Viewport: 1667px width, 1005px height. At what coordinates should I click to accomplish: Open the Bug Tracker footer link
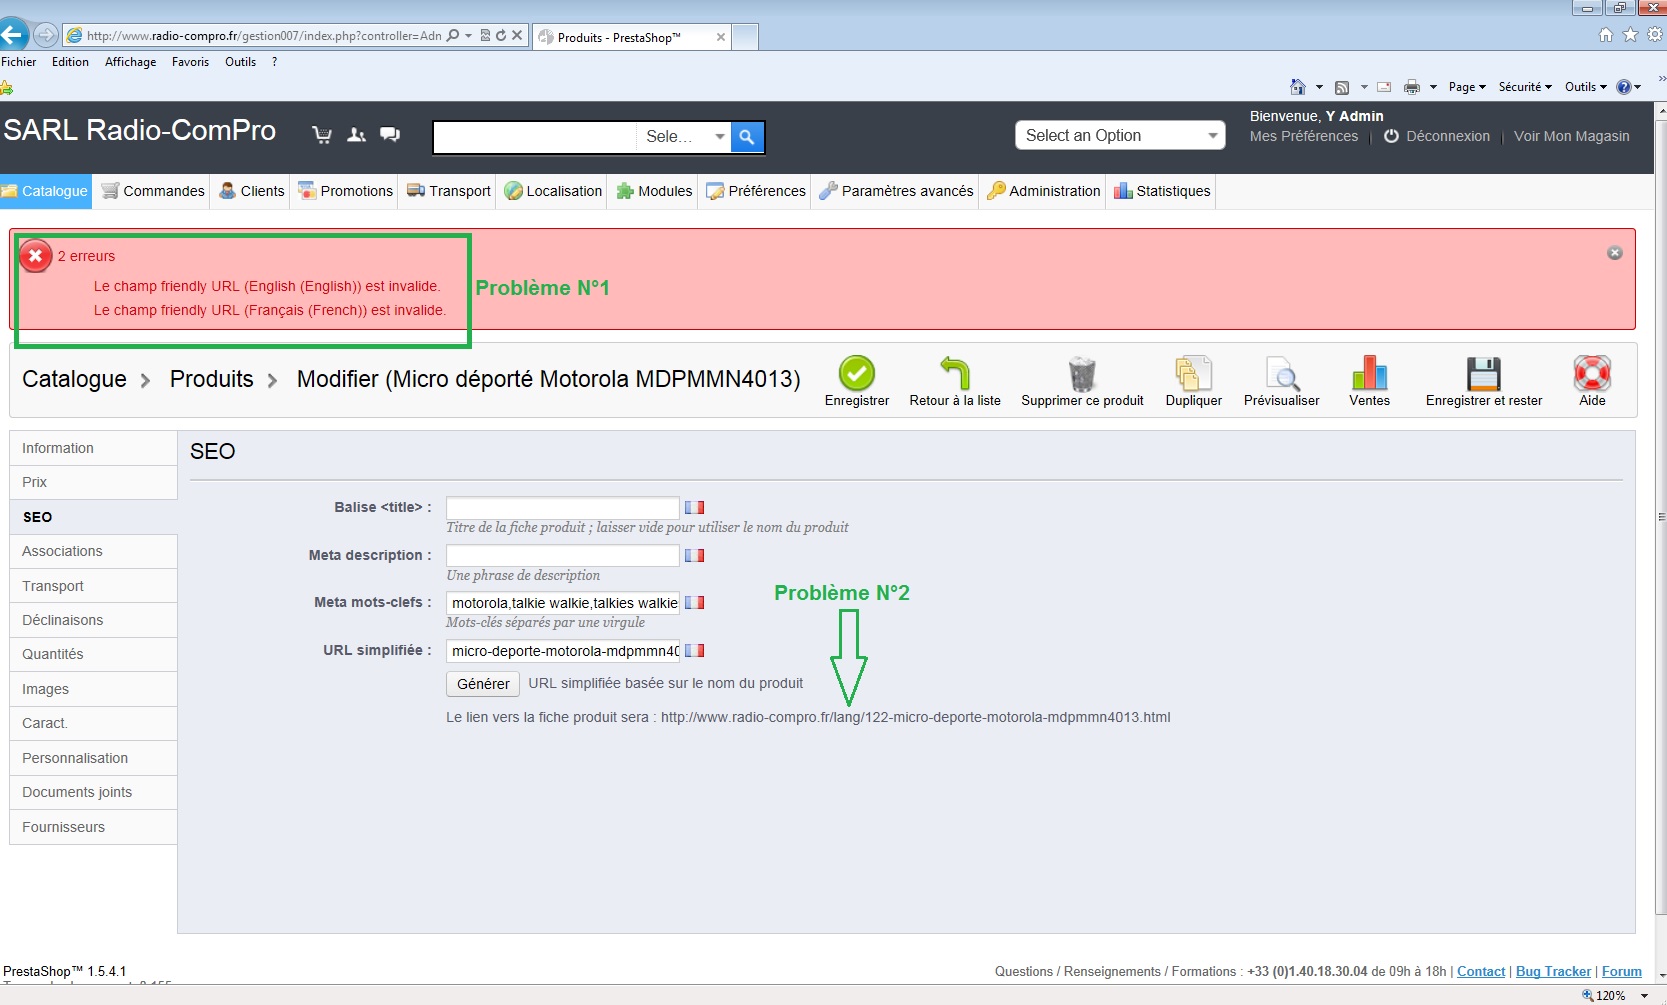point(1553,971)
